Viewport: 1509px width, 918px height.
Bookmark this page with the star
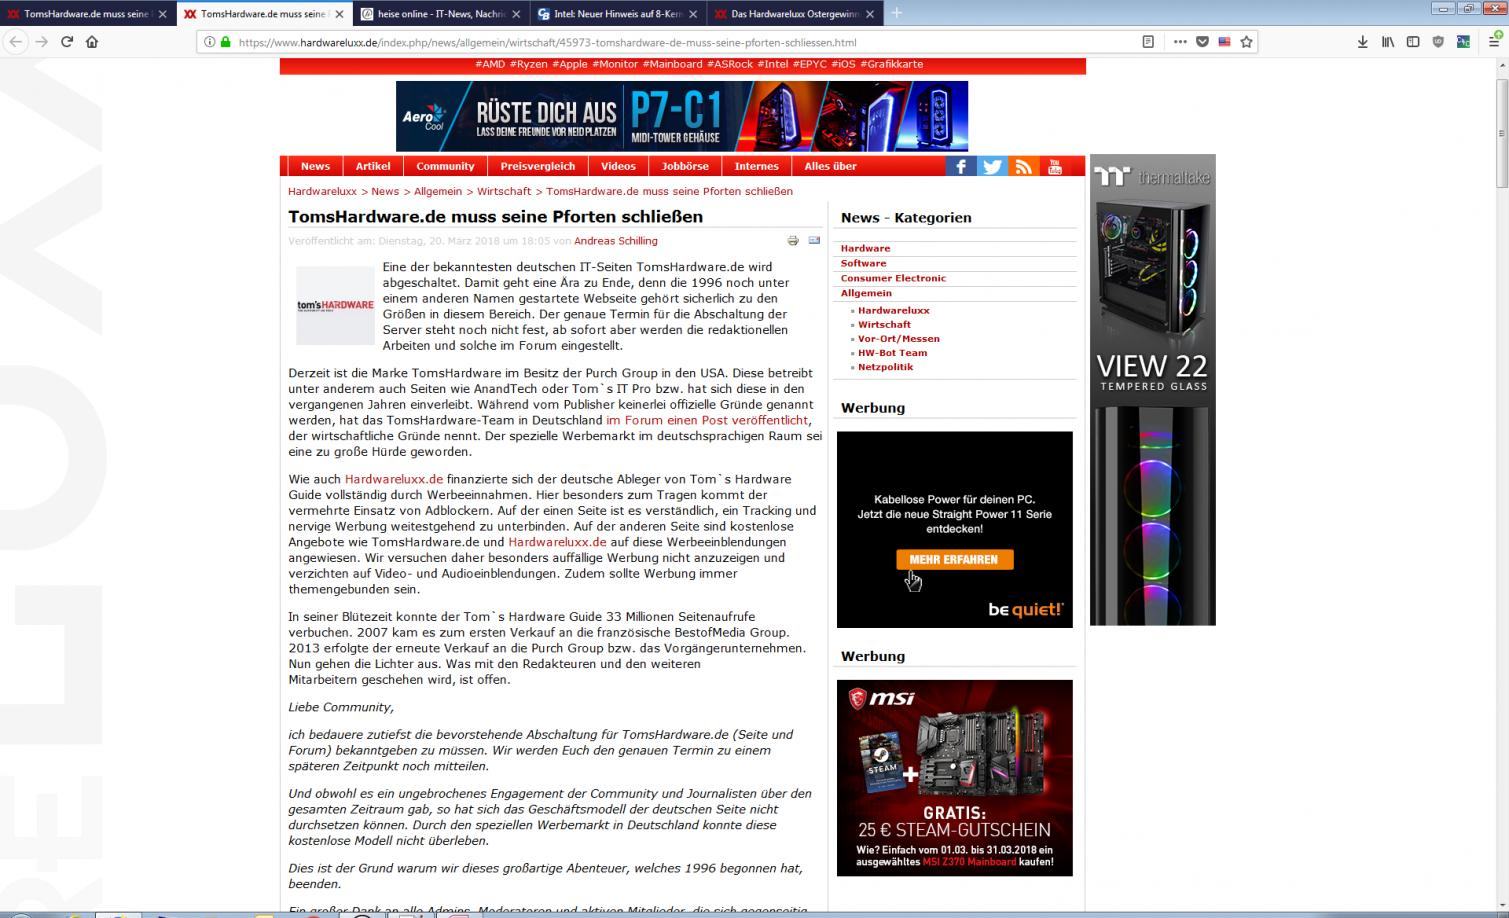(x=1246, y=42)
